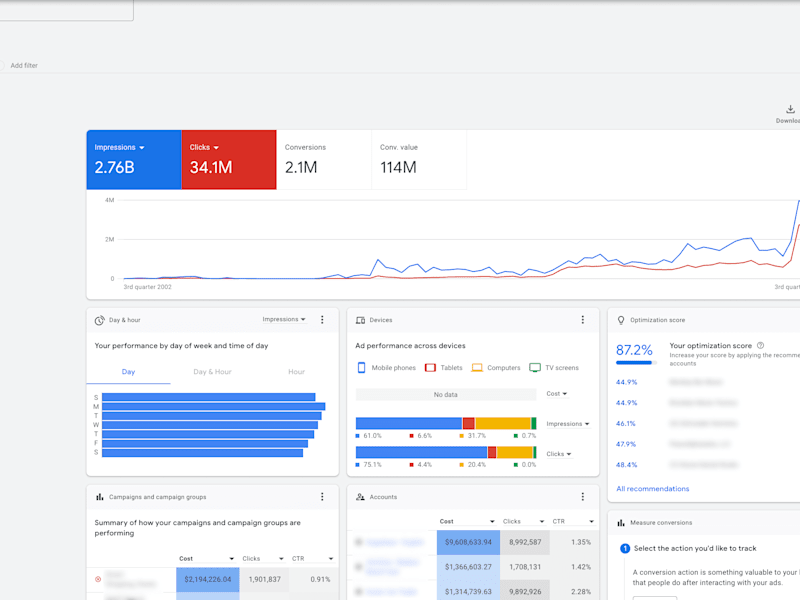Screen dimensions: 800x600
Task: Open Cost column dropdown in Accounts table
Action: point(467,521)
